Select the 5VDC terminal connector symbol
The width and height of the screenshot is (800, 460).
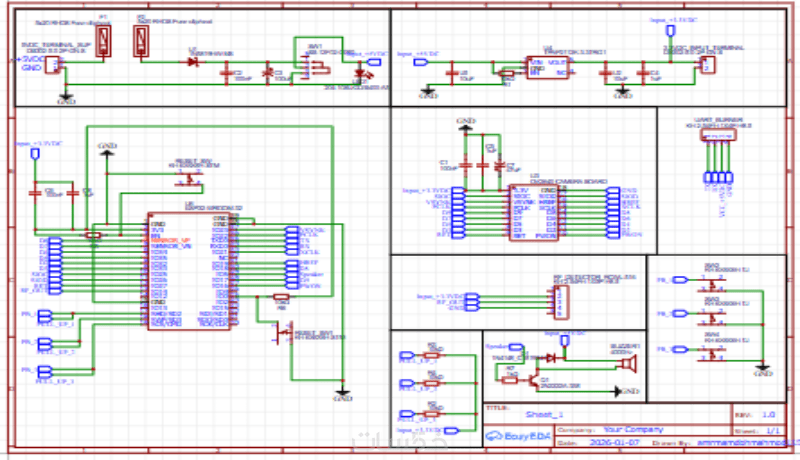click(54, 65)
